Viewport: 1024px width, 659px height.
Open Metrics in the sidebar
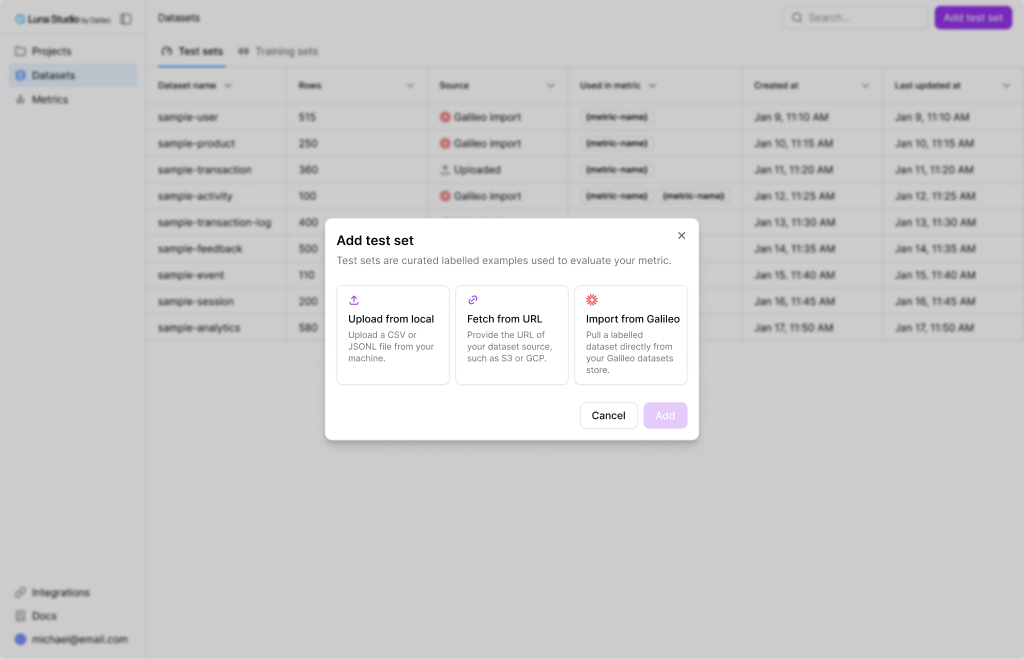pyautogui.click(x=73, y=99)
